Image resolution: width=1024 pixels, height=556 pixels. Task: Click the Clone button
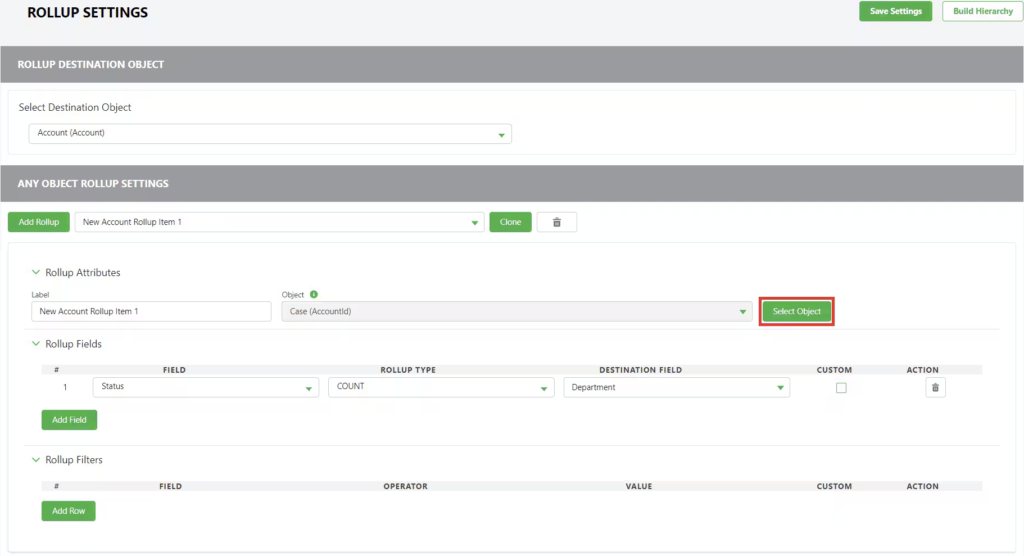click(x=510, y=222)
